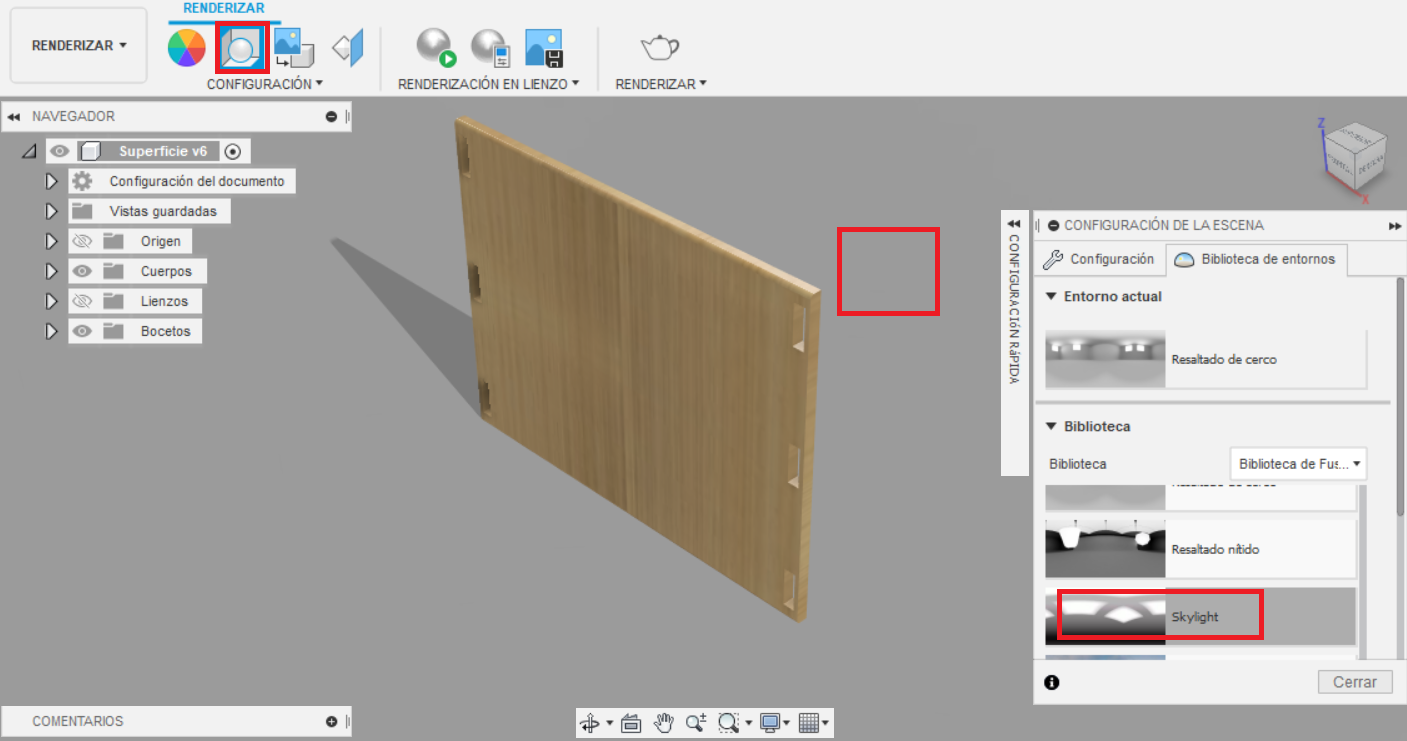This screenshot has height=741, width=1407.
Task: Click the minus icon on NAVEGADOR header
Action: coord(331,117)
